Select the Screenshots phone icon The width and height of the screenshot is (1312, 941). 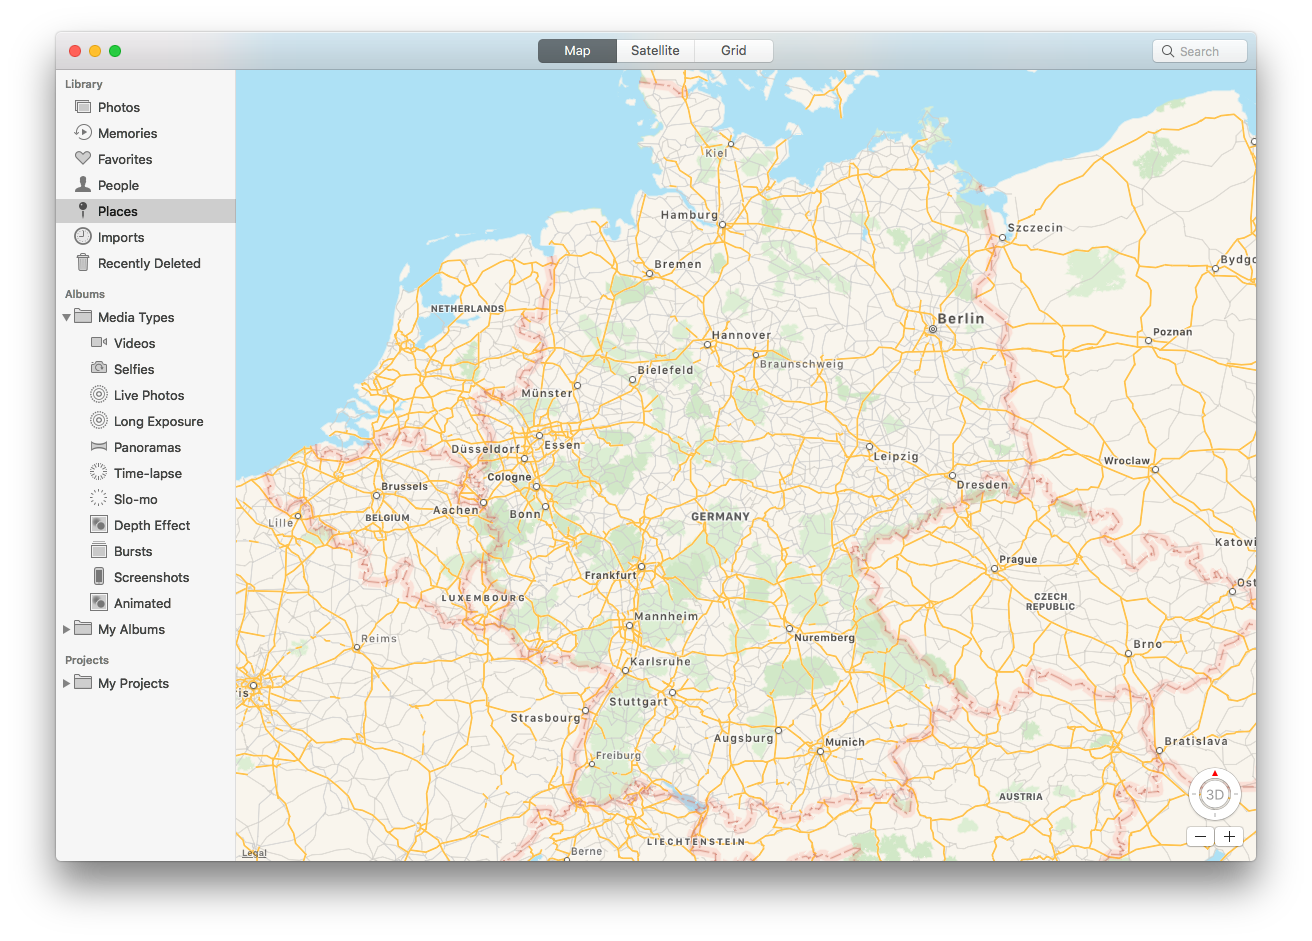[x=99, y=577]
